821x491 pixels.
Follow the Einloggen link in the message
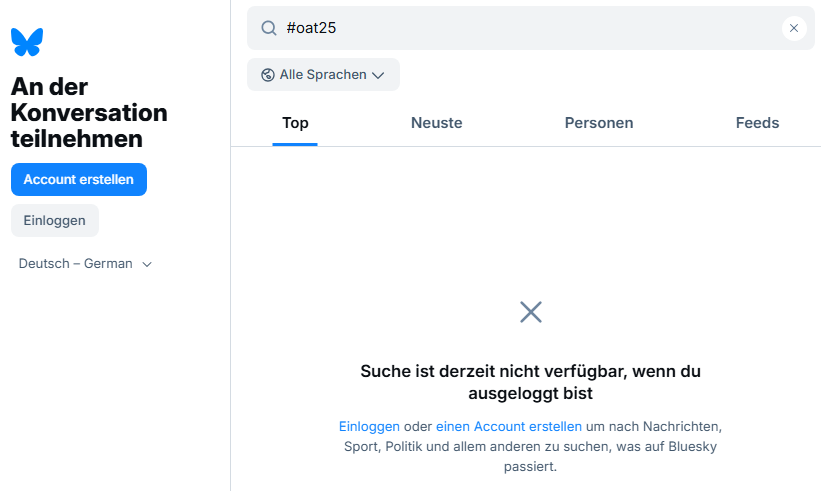tap(369, 426)
